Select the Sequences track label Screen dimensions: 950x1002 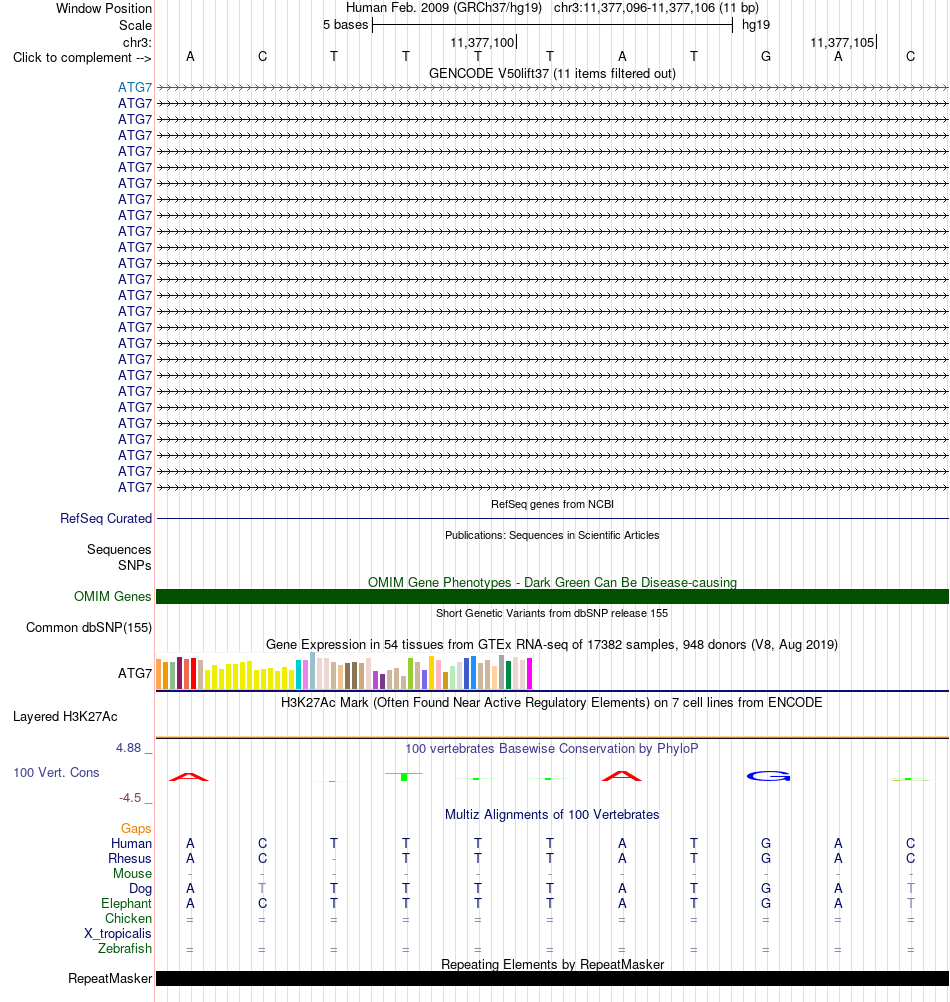119,550
